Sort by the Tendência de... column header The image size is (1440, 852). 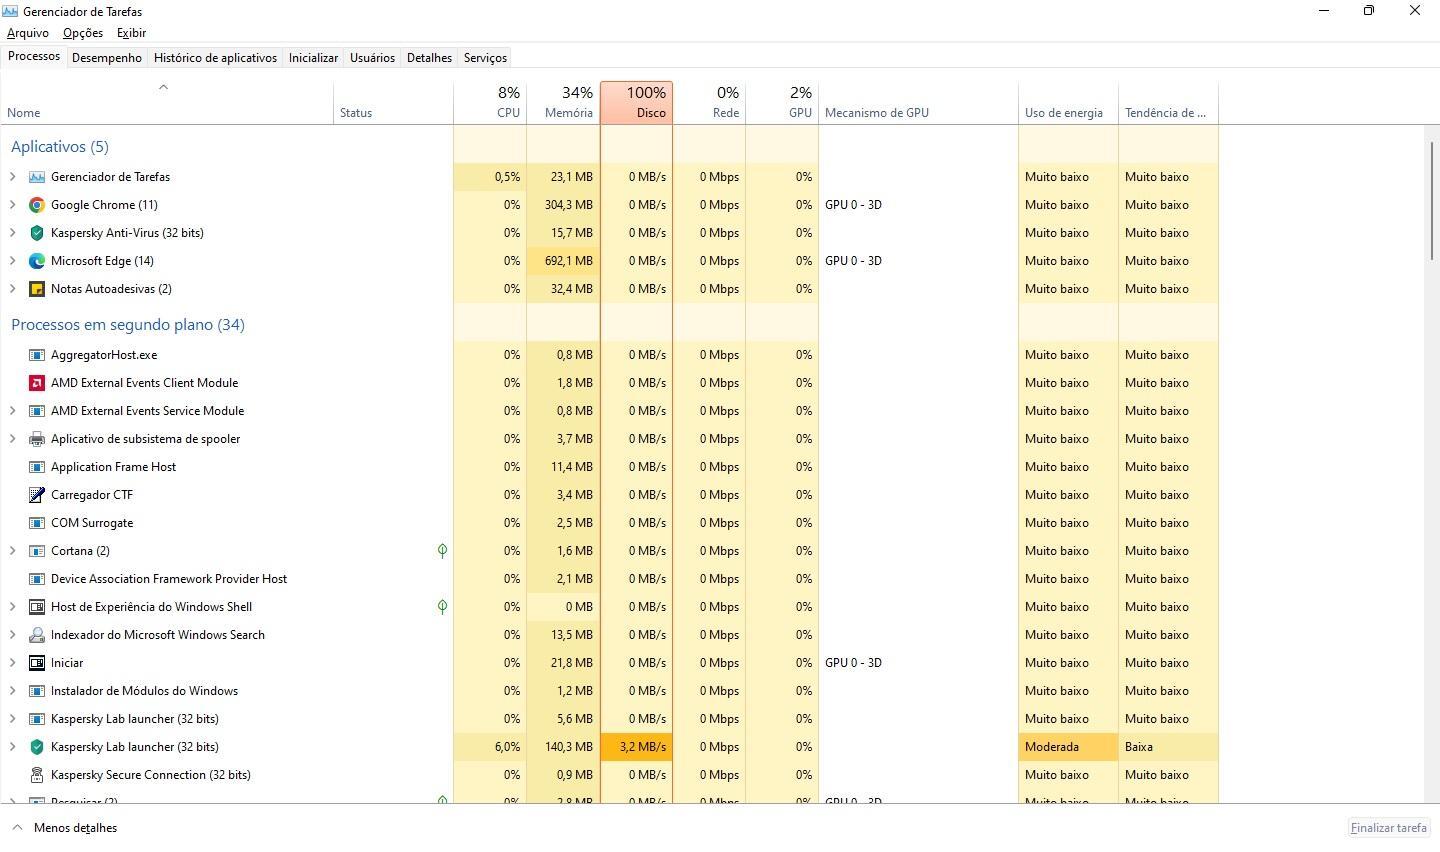click(x=1168, y=103)
